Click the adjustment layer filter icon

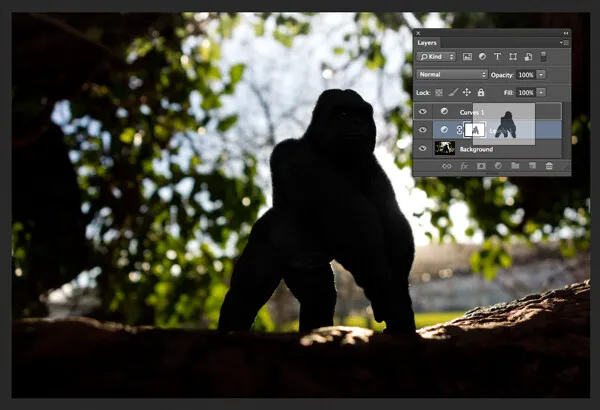[x=483, y=57]
